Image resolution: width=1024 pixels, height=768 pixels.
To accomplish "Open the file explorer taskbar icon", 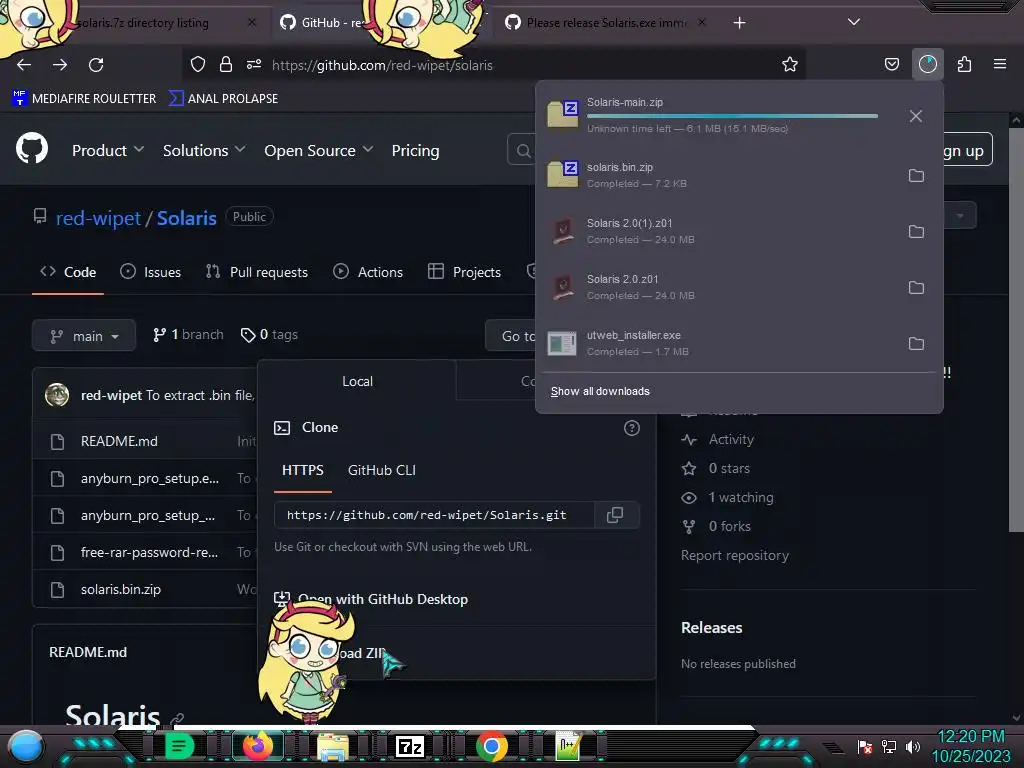I will 333,746.
